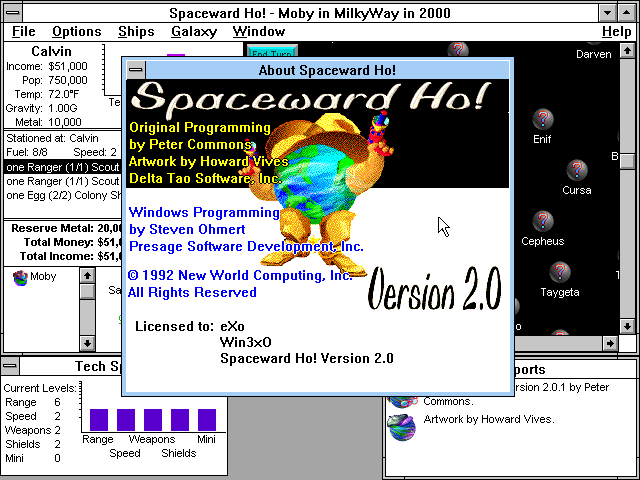Click the Total Income line
Viewport: 640px width, 480px height.
71,256
